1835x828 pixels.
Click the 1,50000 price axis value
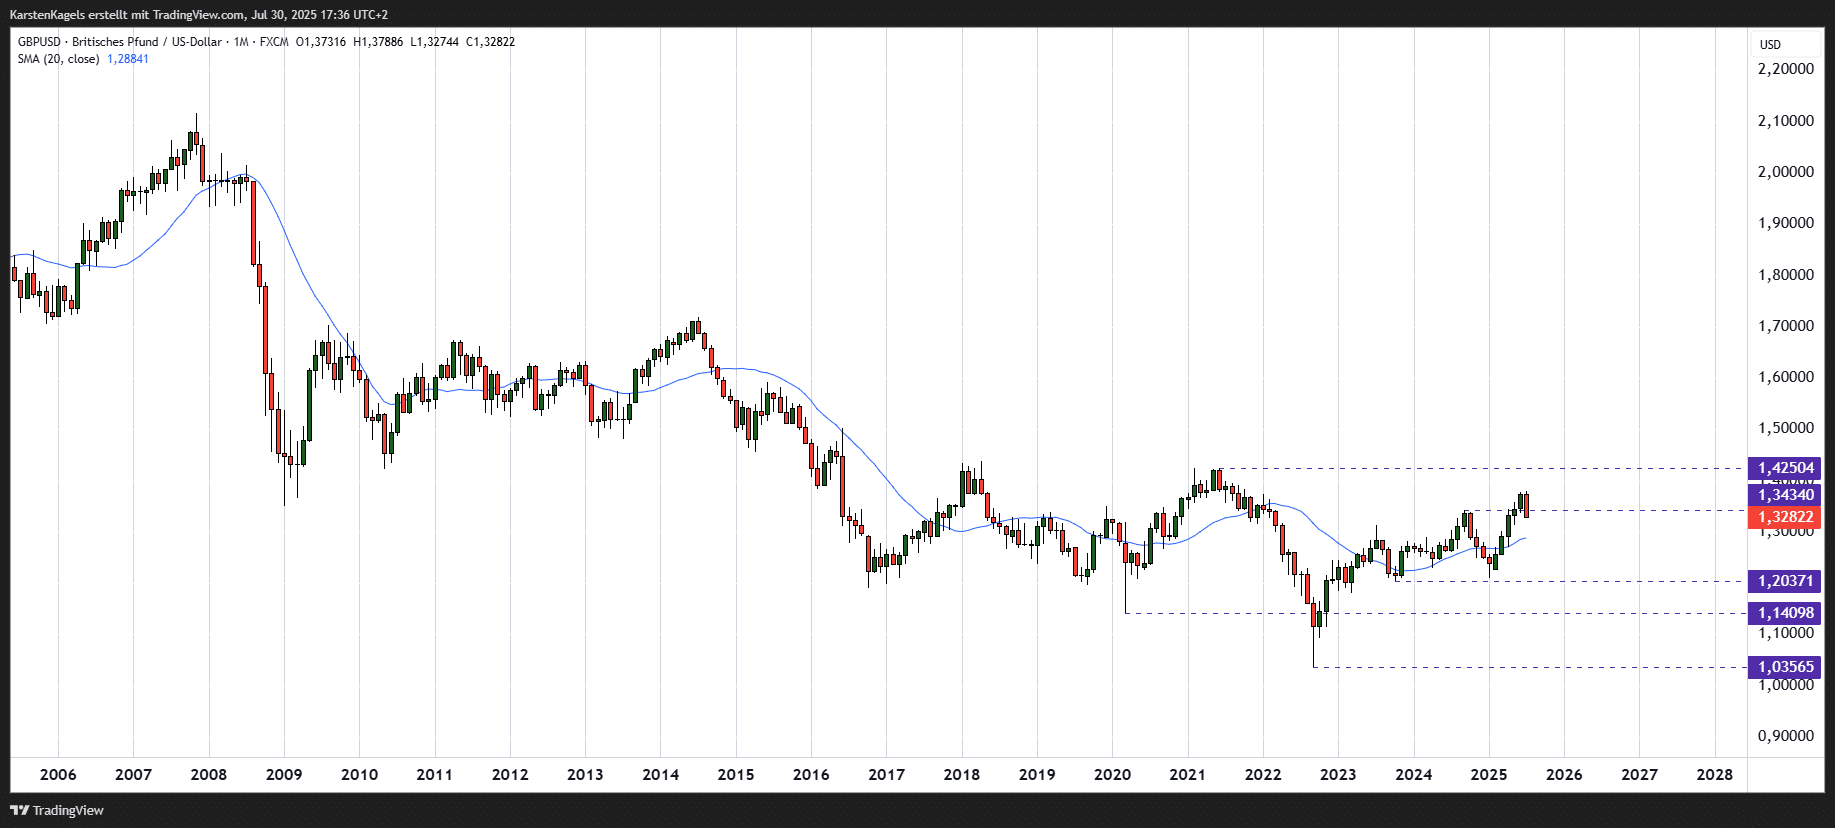point(1785,427)
